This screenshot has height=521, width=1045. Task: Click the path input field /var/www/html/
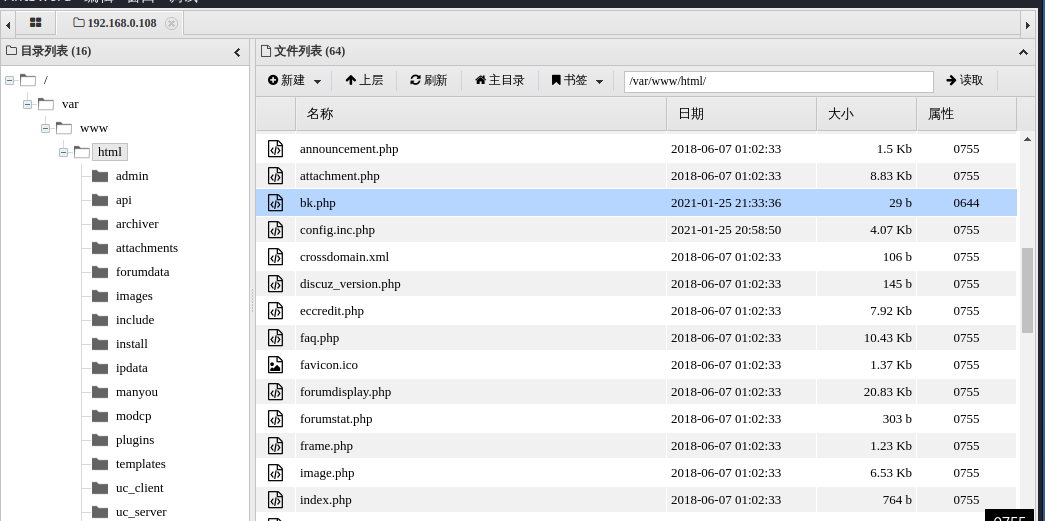[x=778, y=81]
